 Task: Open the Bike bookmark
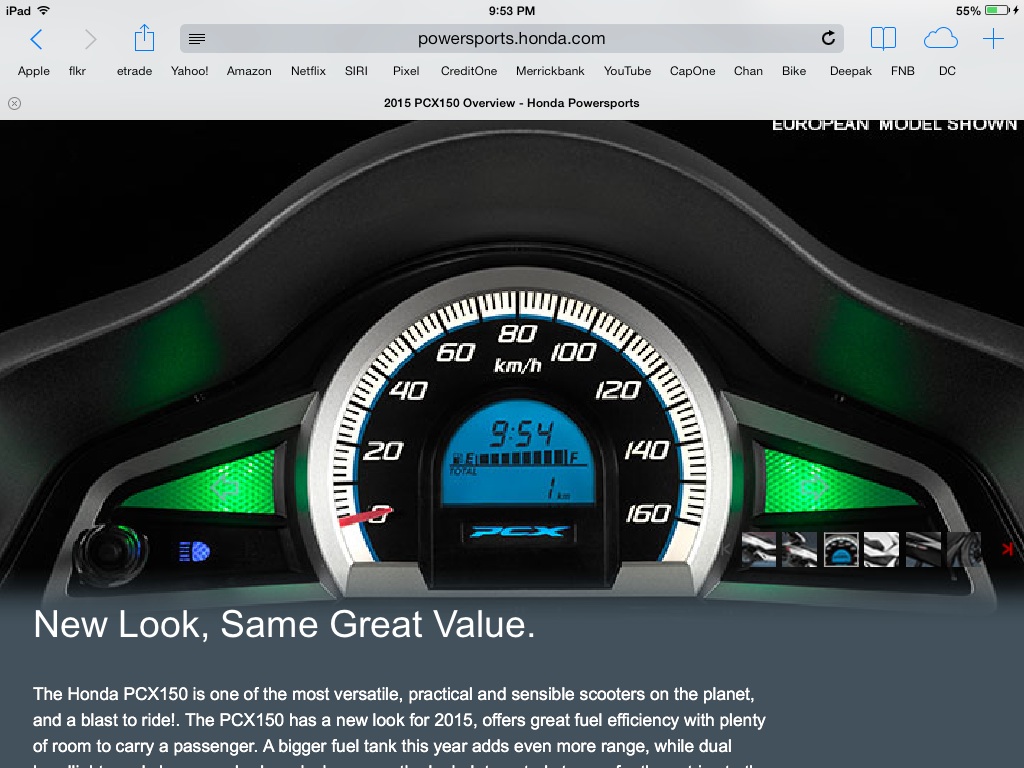pyautogui.click(x=794, y=71)
